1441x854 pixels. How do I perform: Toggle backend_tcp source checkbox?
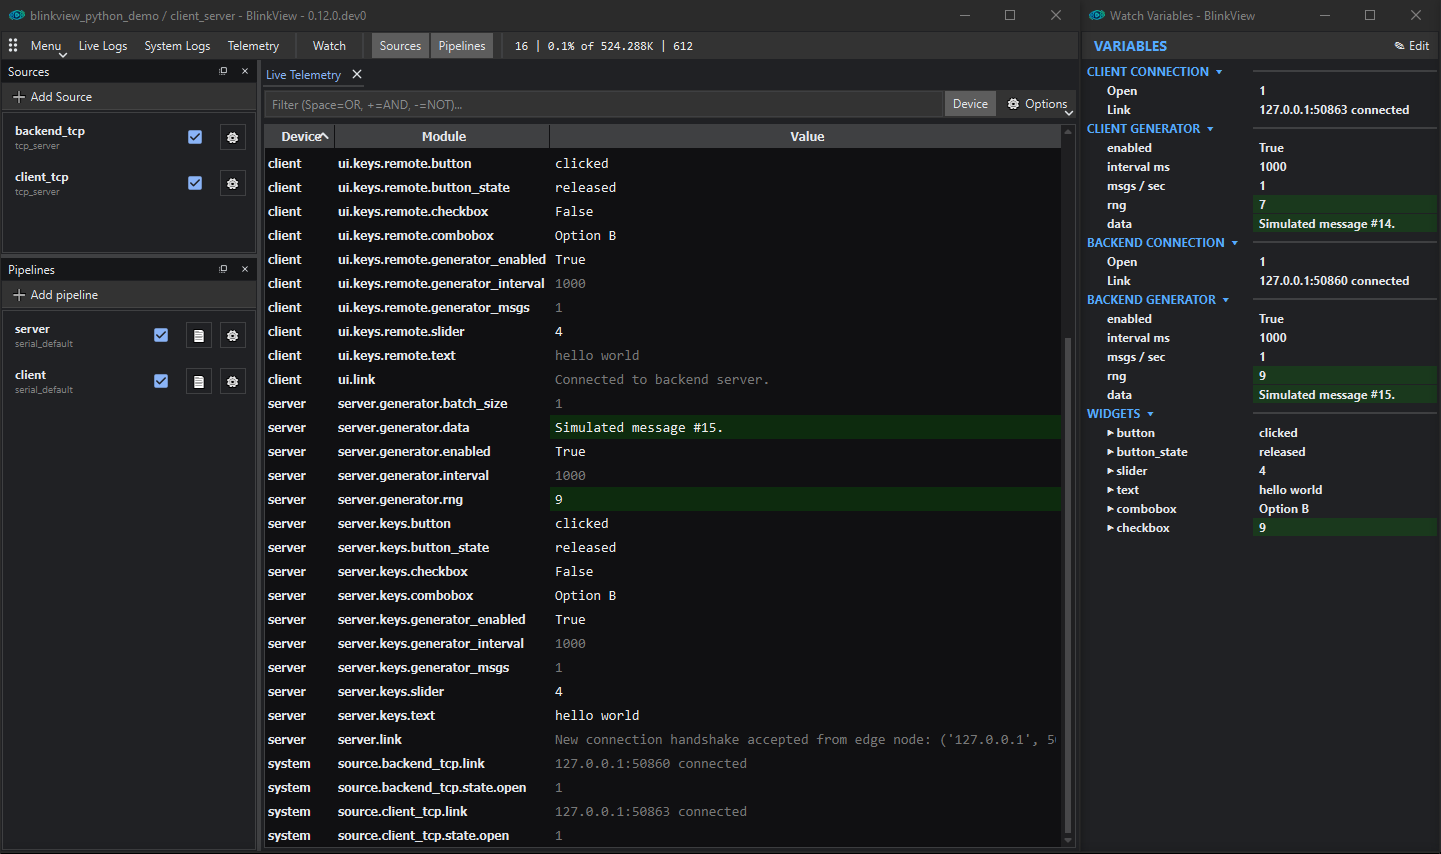[195, 137]
